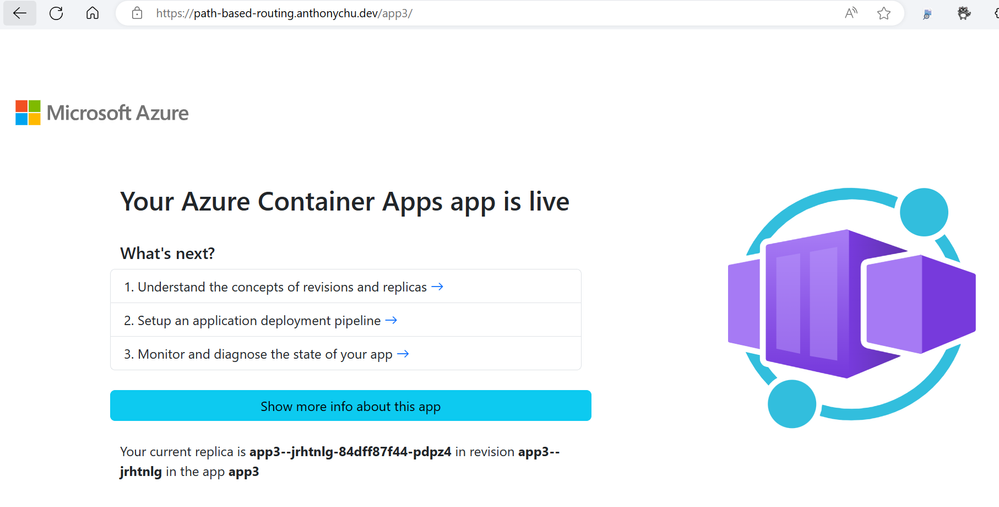Go to the browser Home icon
Viewport: 999px width, 507px height.
pos(92,13)
